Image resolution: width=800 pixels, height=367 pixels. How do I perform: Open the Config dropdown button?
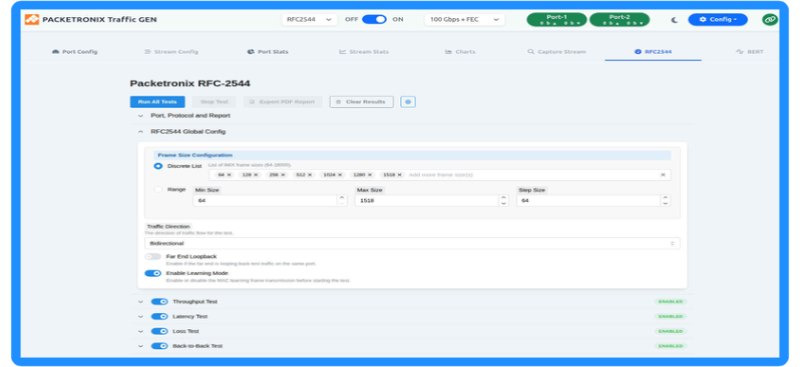pos(718,19)
